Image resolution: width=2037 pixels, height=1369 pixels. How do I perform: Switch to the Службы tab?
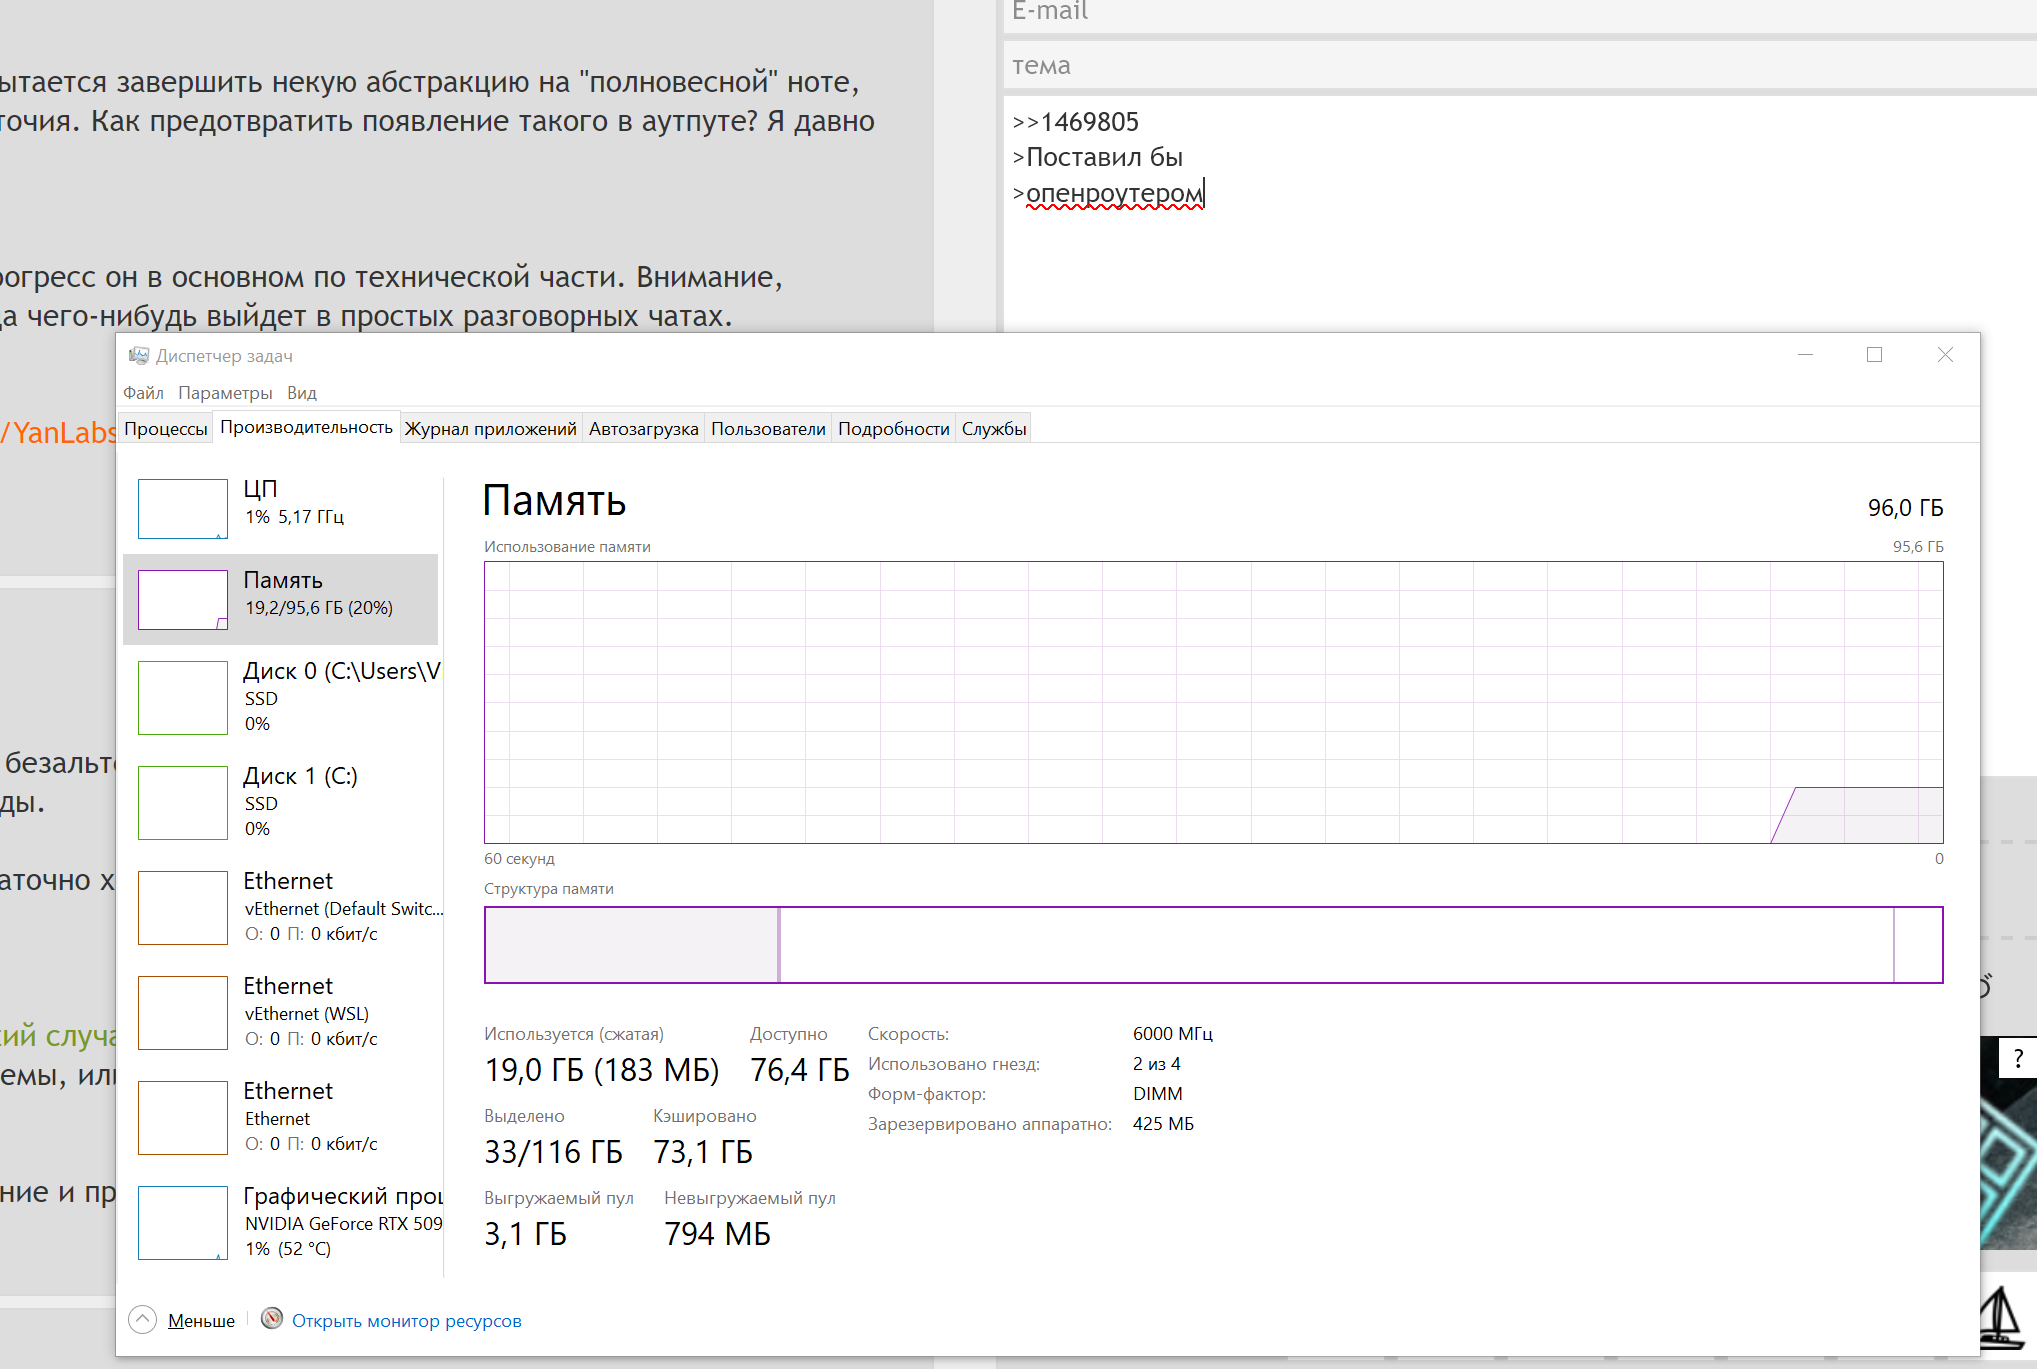(993, 429)
